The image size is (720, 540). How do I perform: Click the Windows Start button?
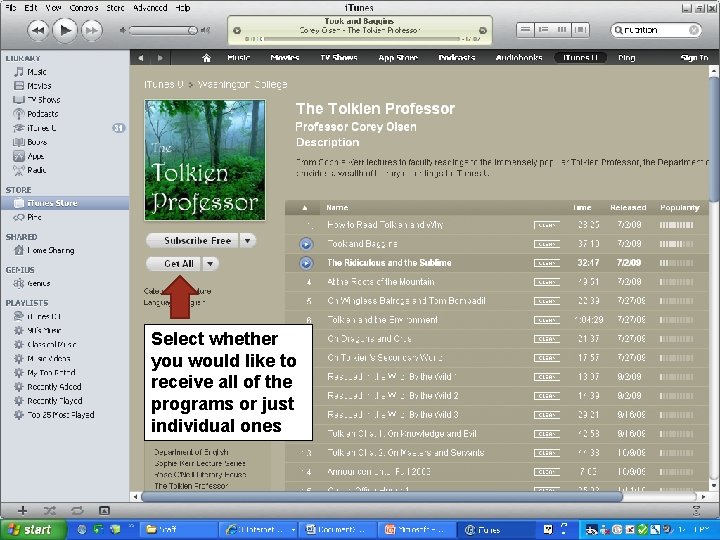point(32,529)
